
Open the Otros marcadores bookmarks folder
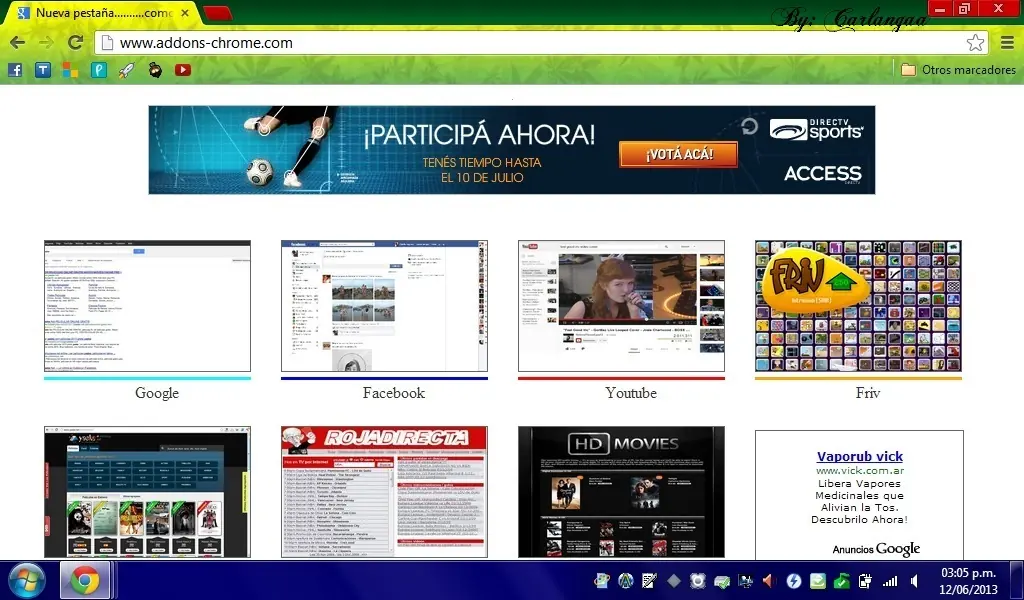(958, 70)
